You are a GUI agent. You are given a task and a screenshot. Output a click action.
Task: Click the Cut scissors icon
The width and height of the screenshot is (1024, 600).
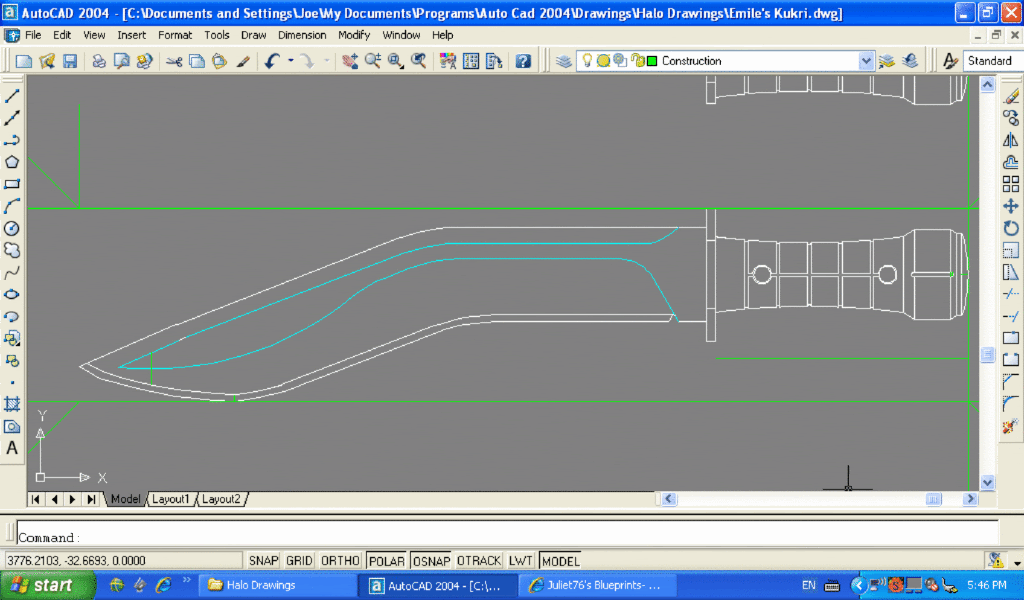pyautogui.click(x=174, y=61)
